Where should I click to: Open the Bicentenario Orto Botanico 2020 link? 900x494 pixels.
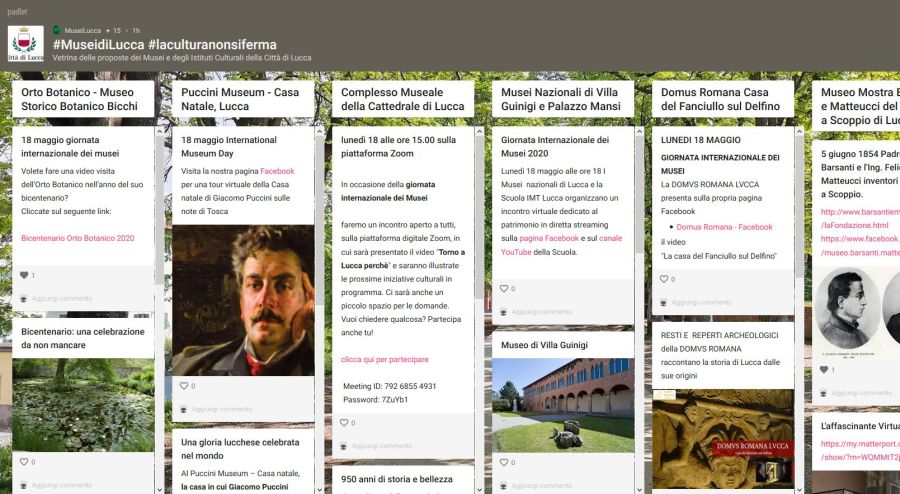(77, 238)
